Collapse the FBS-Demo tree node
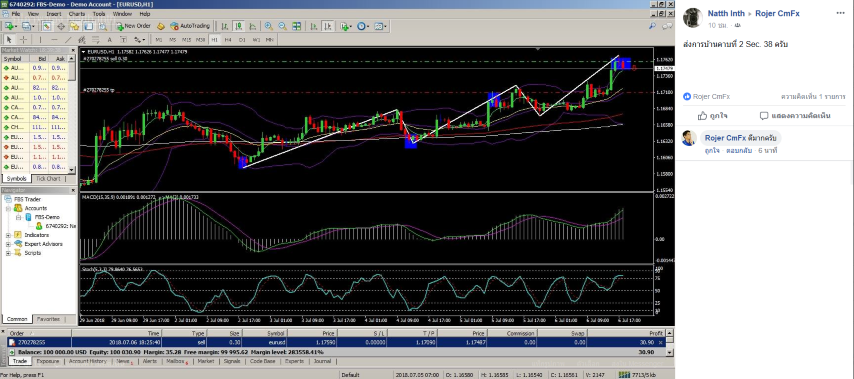The height and width of the screenshot is (379, 854). (x=18, y=217)
